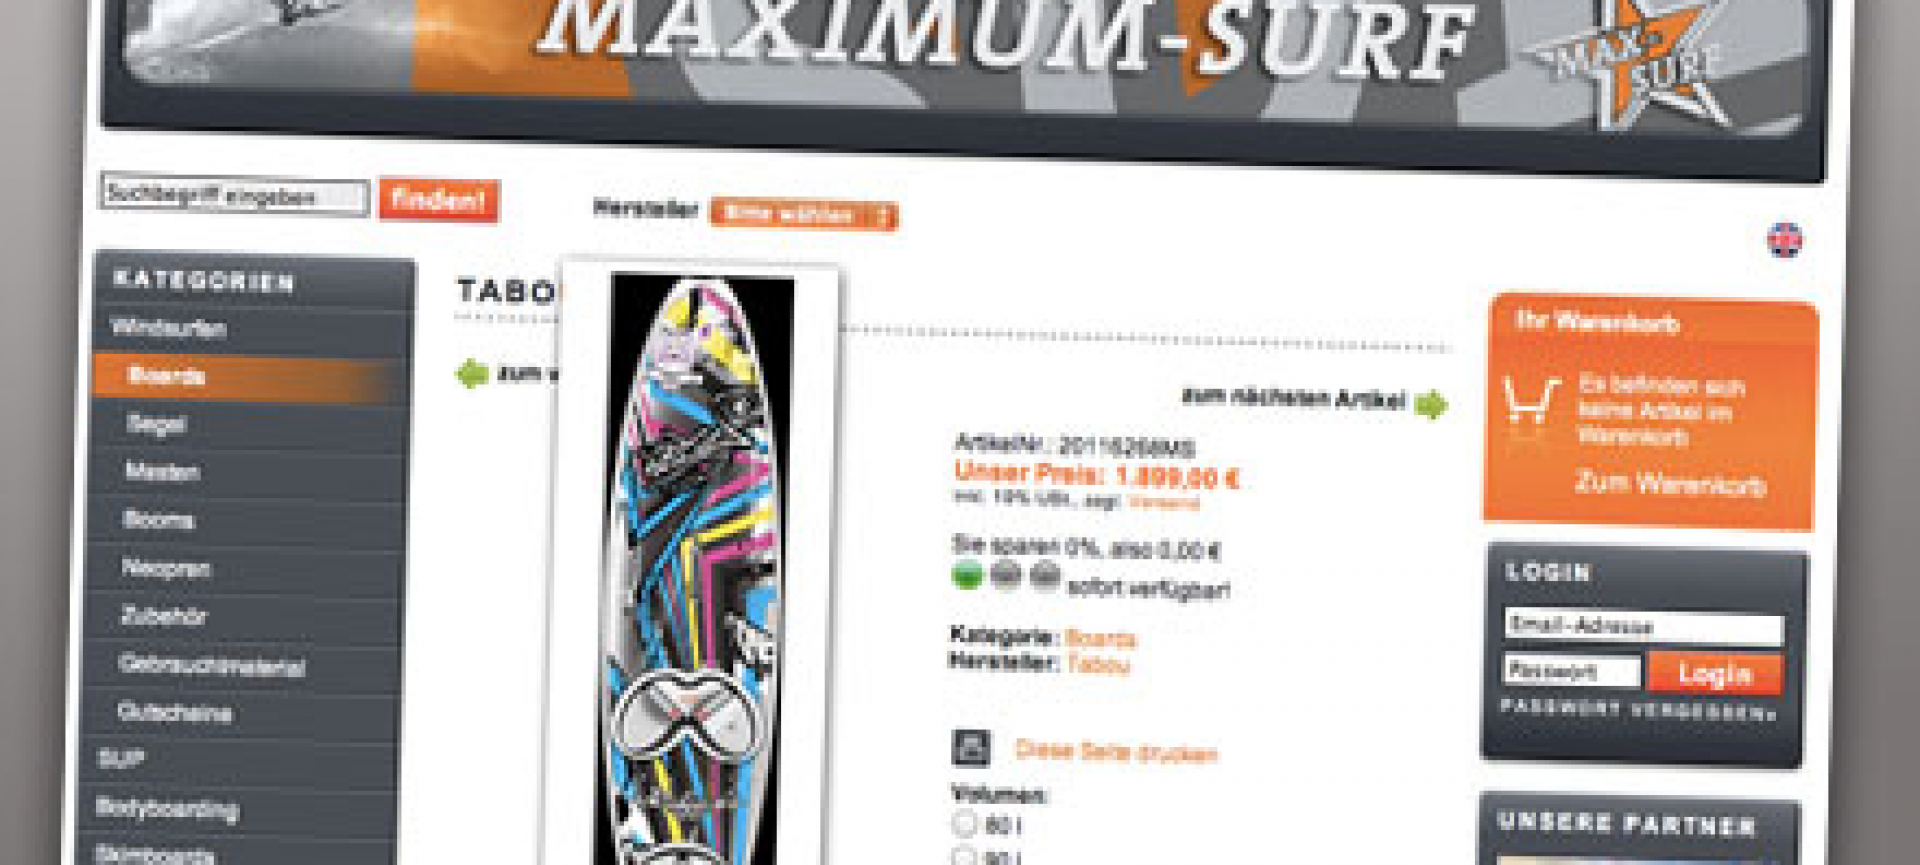Image resolution: width=1920 pixels, height=865 pixels.
Task: Click the 'finden!' search button
Action: [438, 200]
